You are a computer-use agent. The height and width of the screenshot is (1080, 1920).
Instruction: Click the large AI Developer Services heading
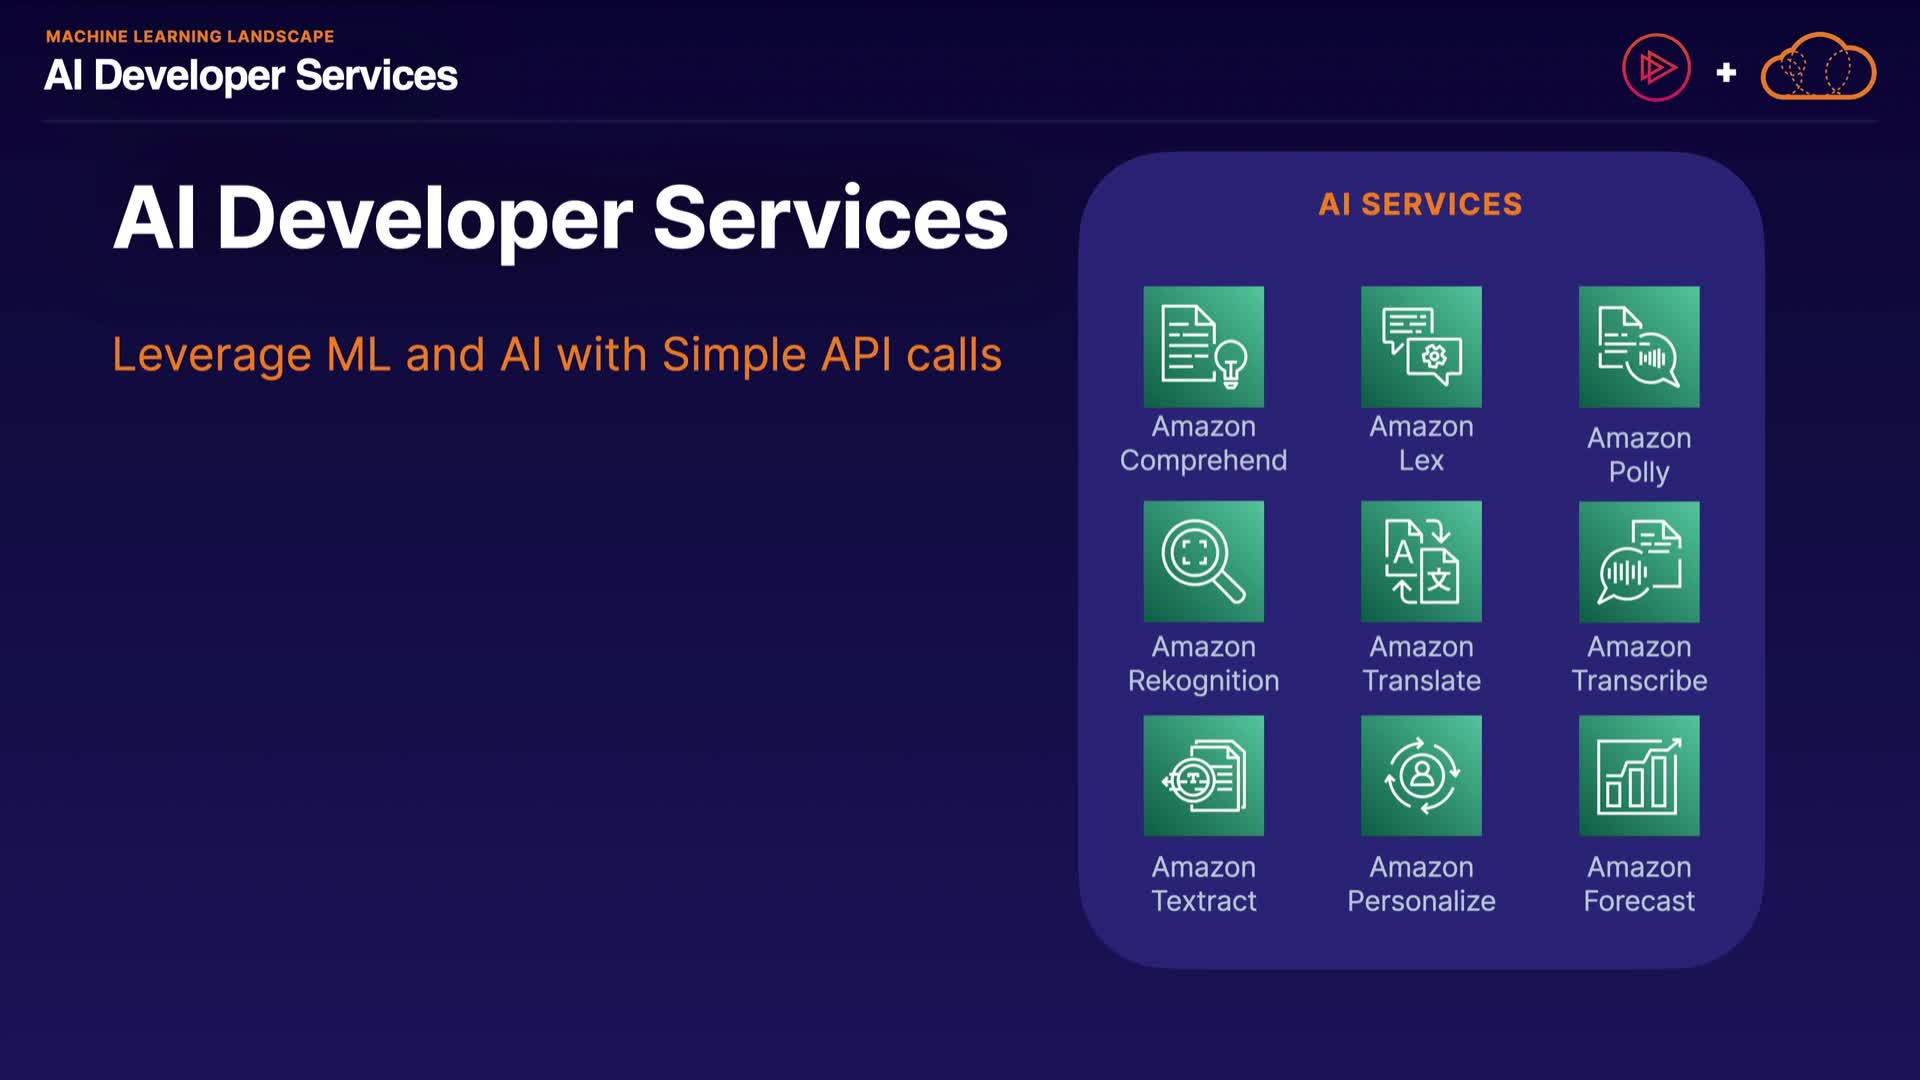560,218
